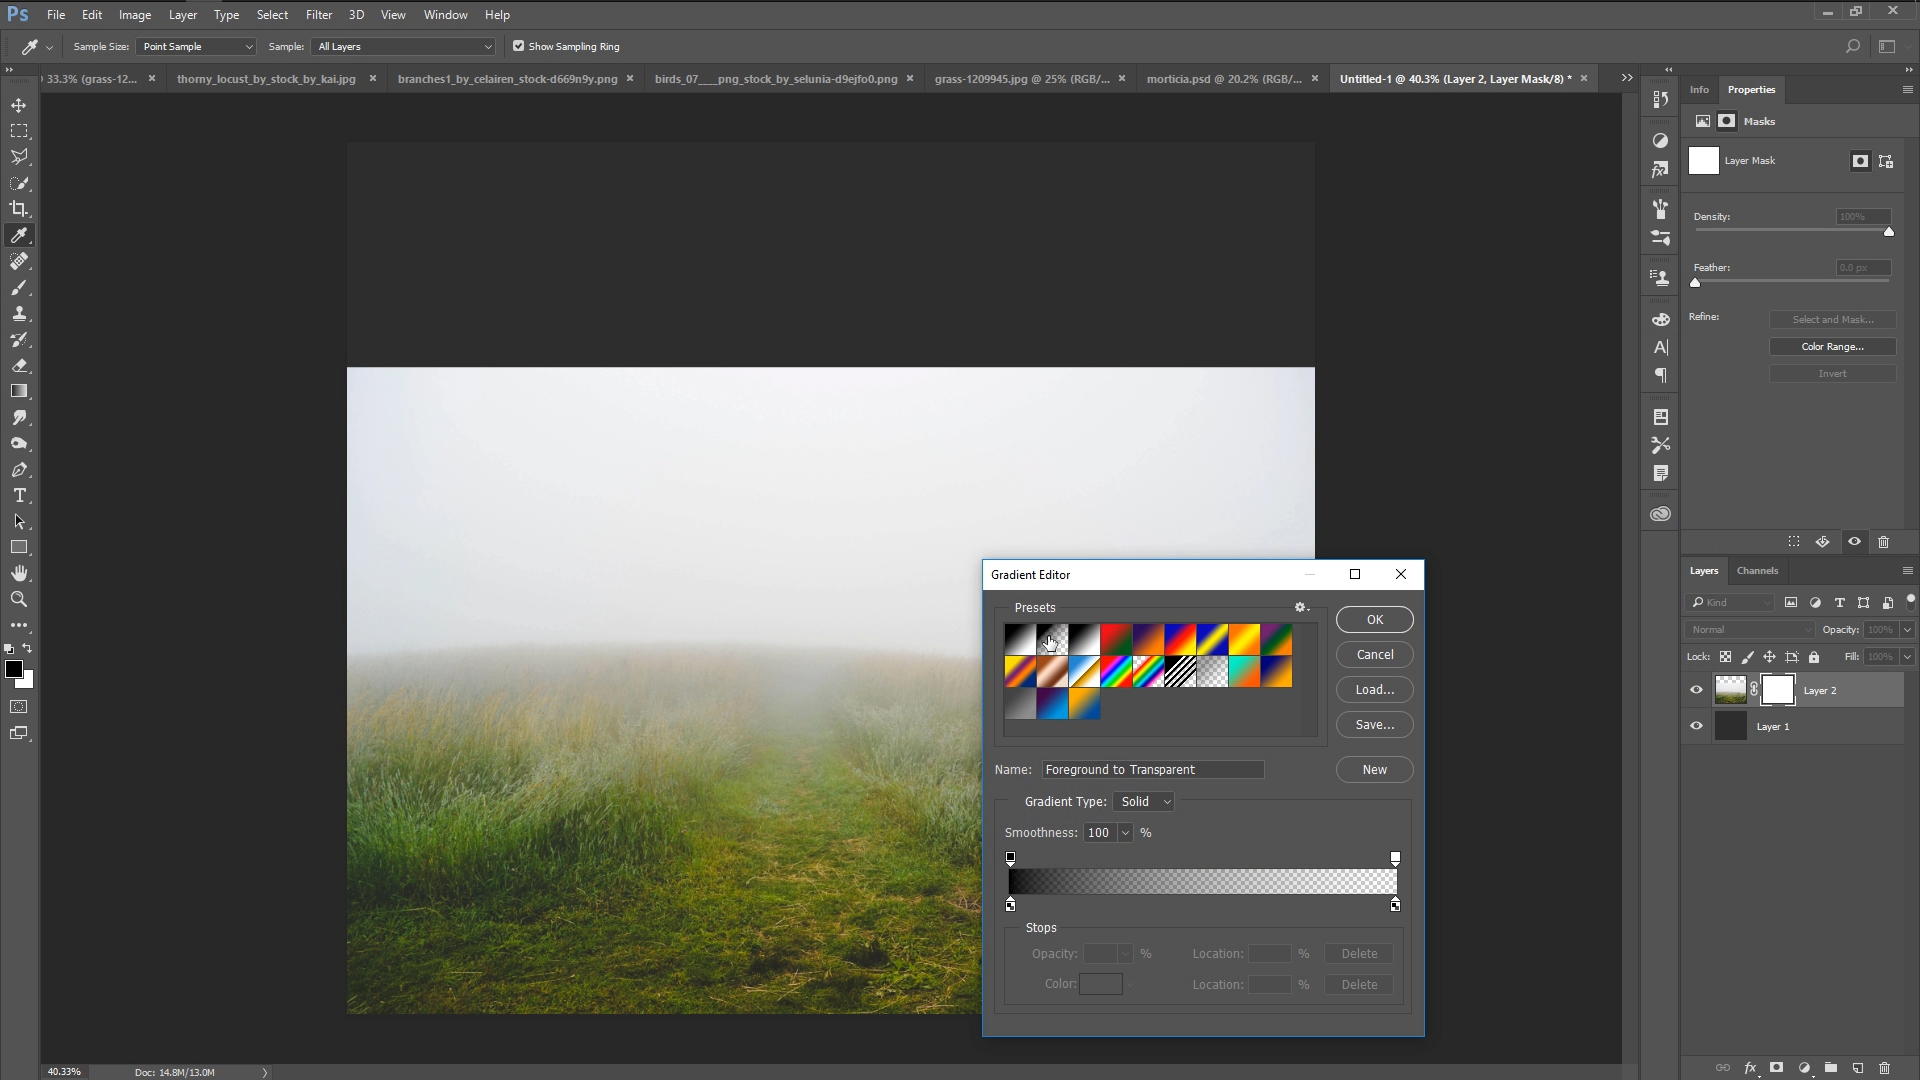
Task: Click Save button in Gradient Editor
Action: pyautogui.click(x=1375, y=725)
